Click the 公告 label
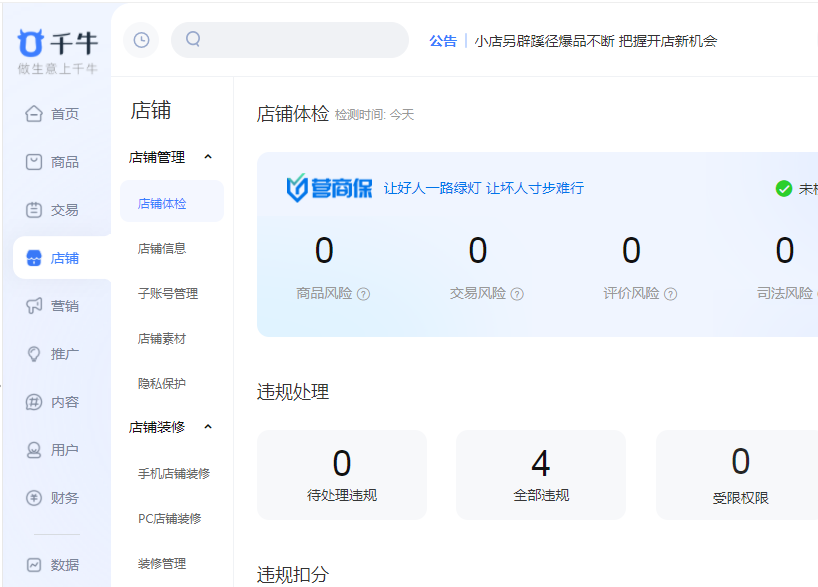Image resolution: width=818 pixels, height=587 pixels. coord(443,41)
